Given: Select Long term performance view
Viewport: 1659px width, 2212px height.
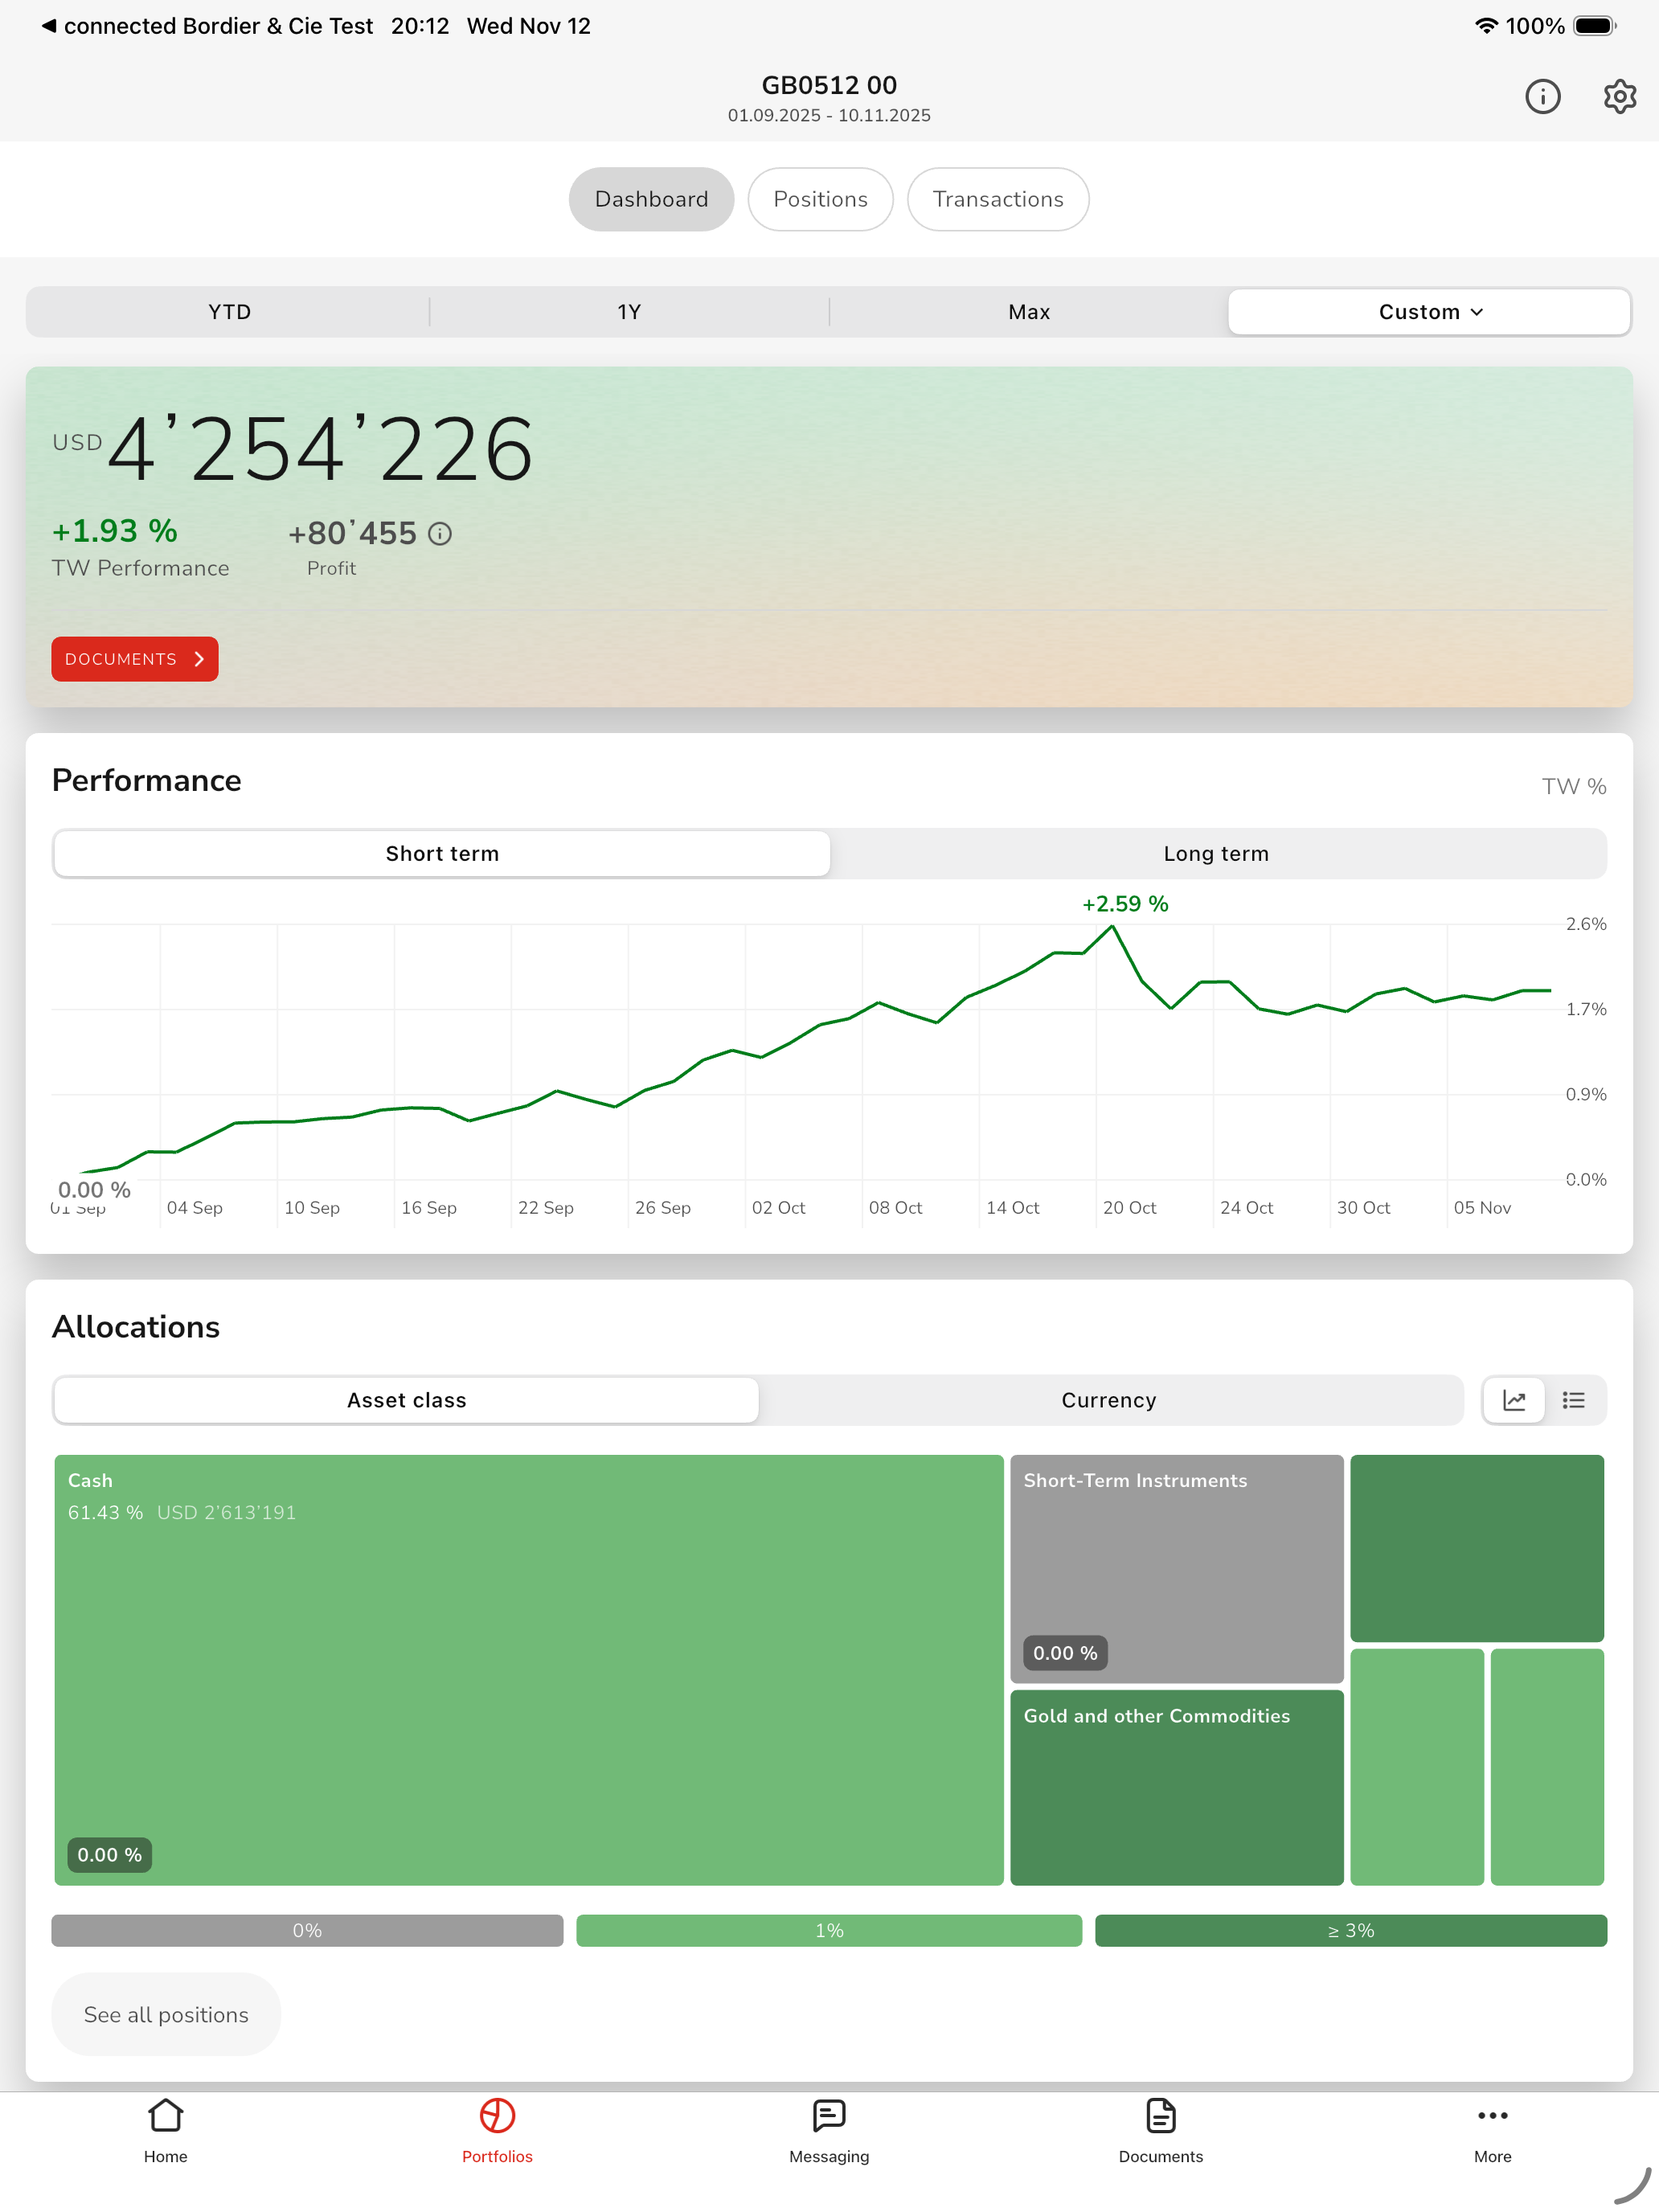Looking at the screenshot, I should click(x=1216, y=854).
